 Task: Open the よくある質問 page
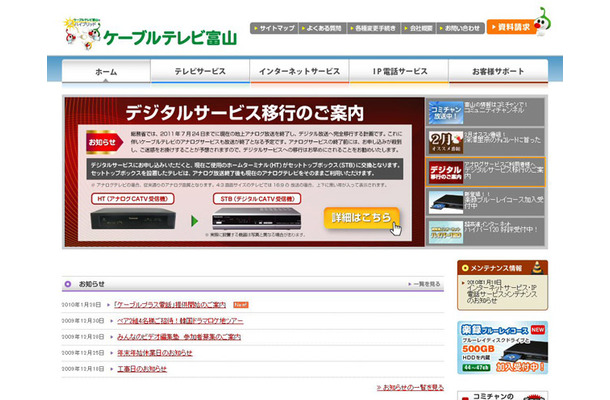tap(322, 28)
